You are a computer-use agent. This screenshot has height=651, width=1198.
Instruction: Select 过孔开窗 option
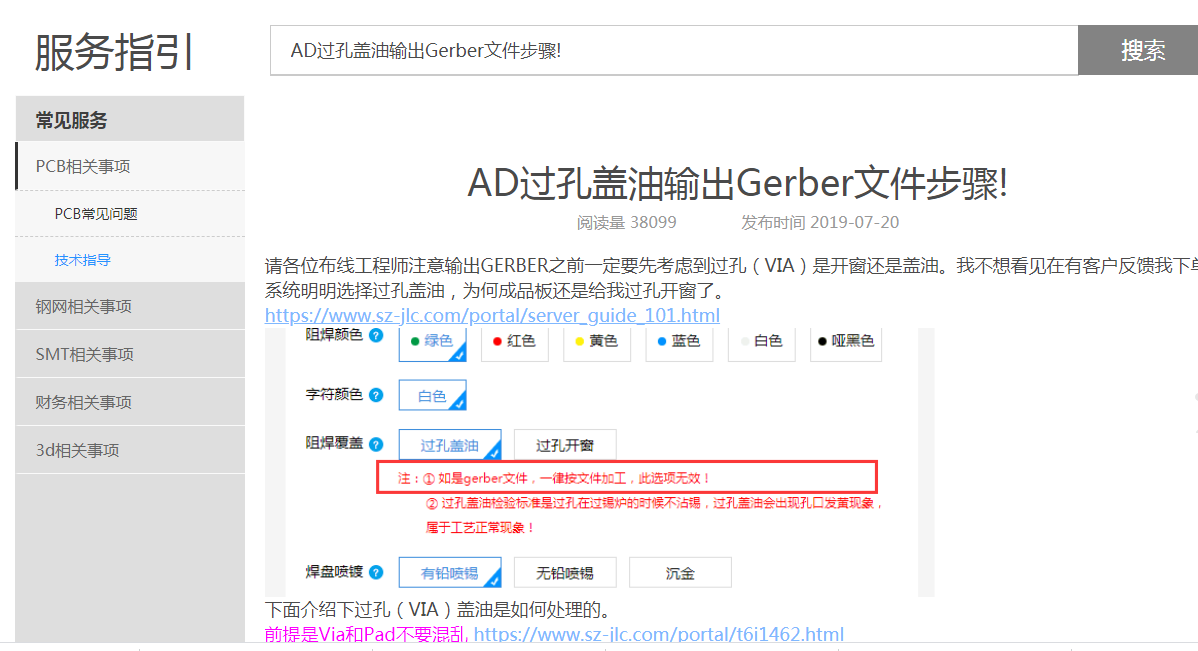(x=565, y=446)
